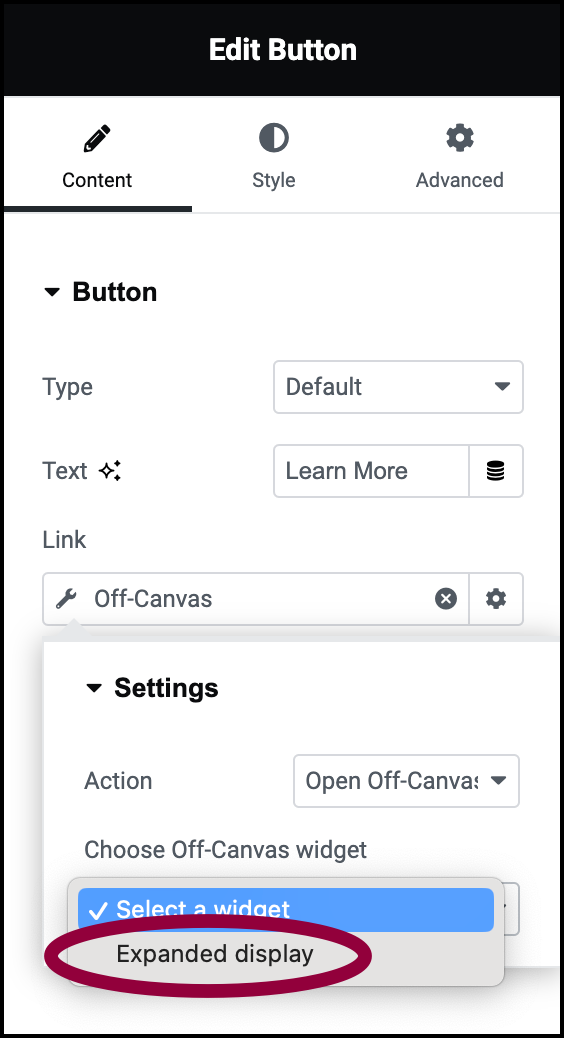The image size is (564, 1038).
Task: Click the Off-Canvas link field
Action: coord(256,599)
